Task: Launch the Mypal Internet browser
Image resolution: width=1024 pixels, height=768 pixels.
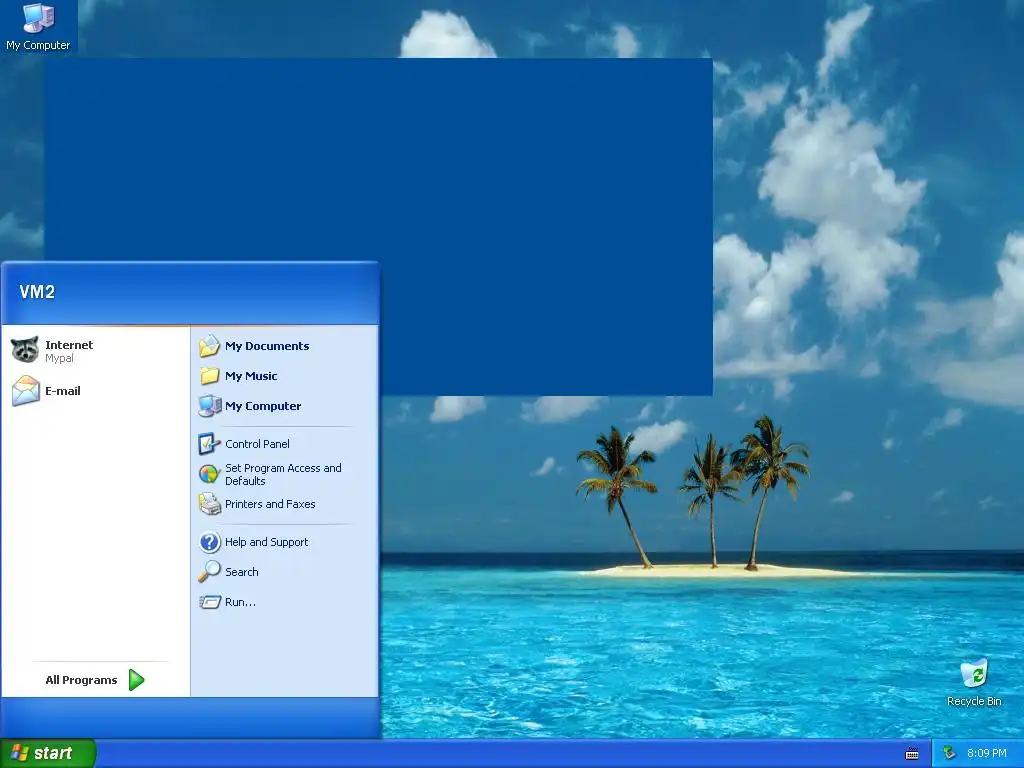Action: 95,351
